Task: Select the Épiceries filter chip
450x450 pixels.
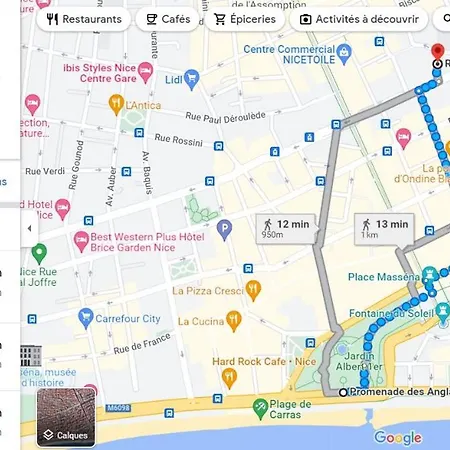Action: click(x=245, y=19)
